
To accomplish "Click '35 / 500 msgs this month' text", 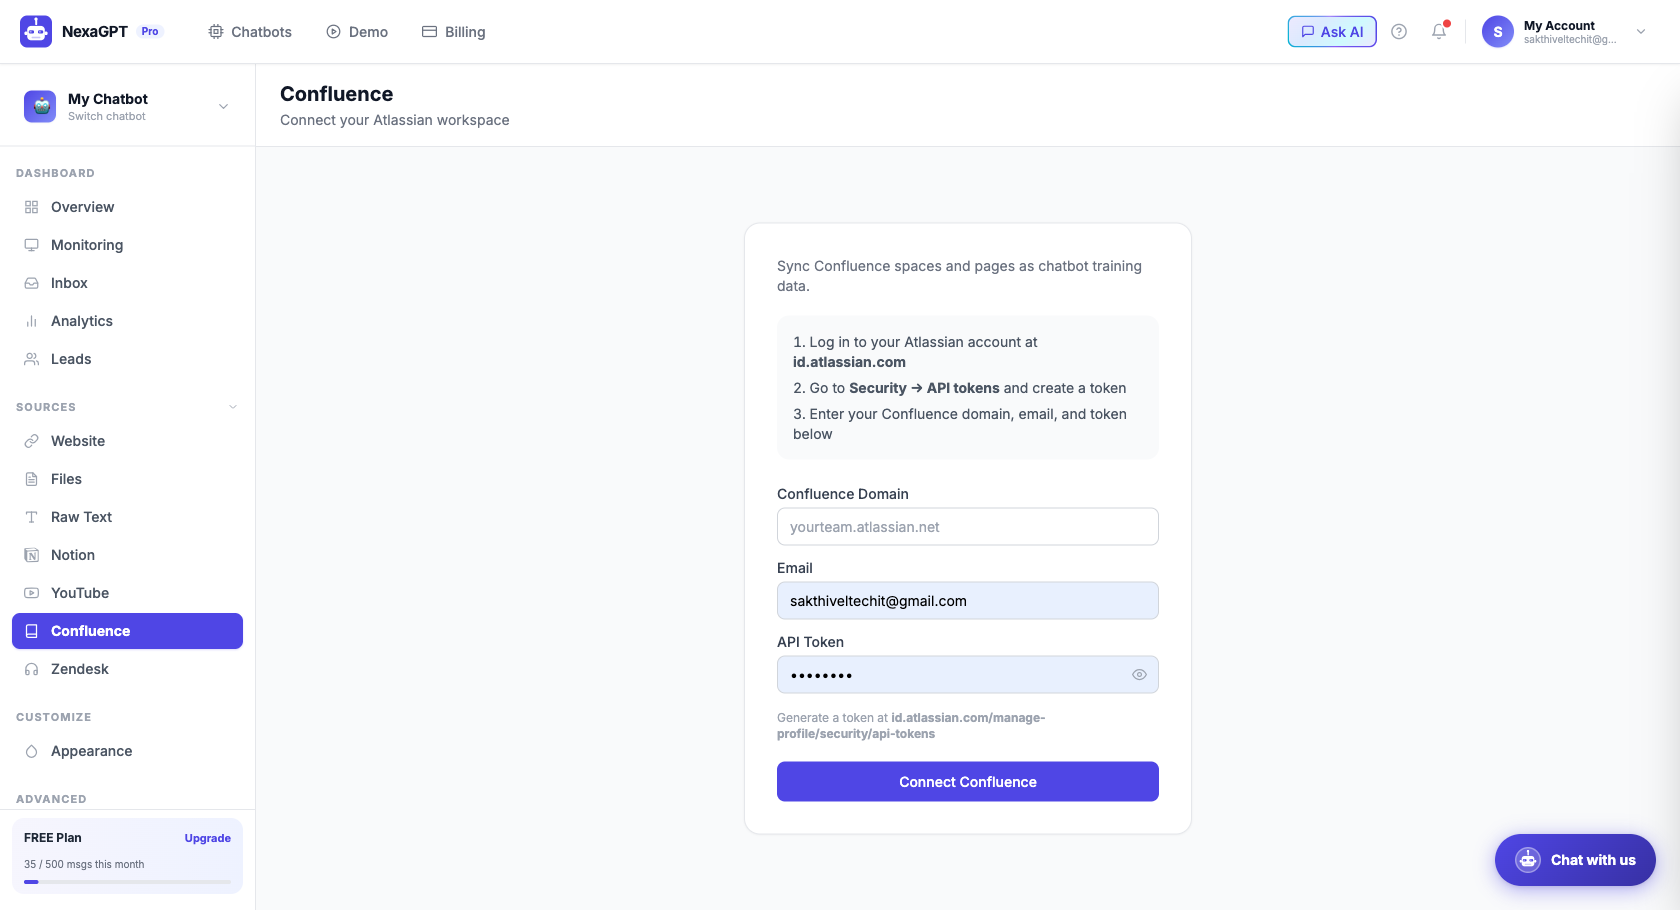I will click(x=84, y=864).
